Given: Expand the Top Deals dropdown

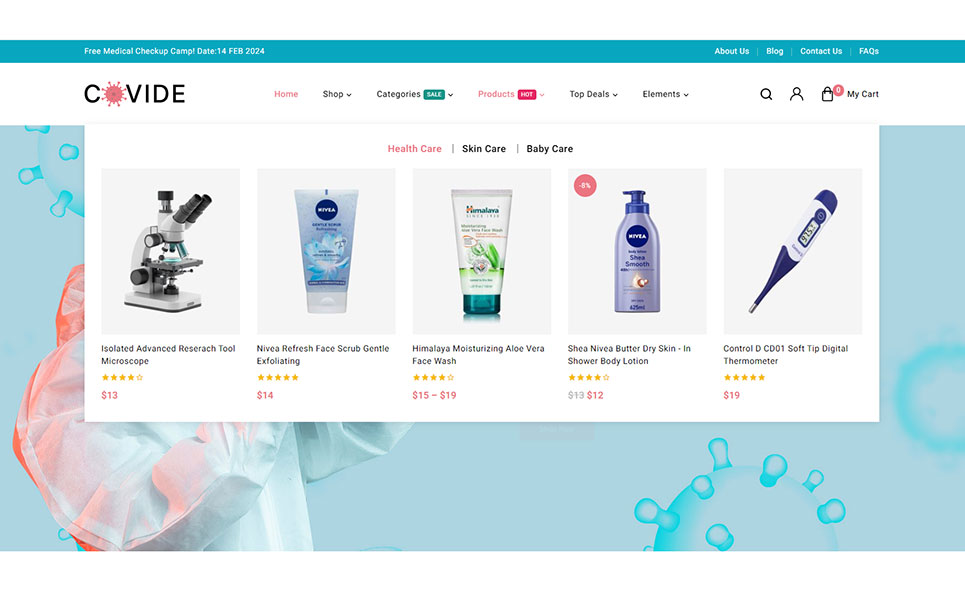Looking at the screenshot, I should 593,94.
